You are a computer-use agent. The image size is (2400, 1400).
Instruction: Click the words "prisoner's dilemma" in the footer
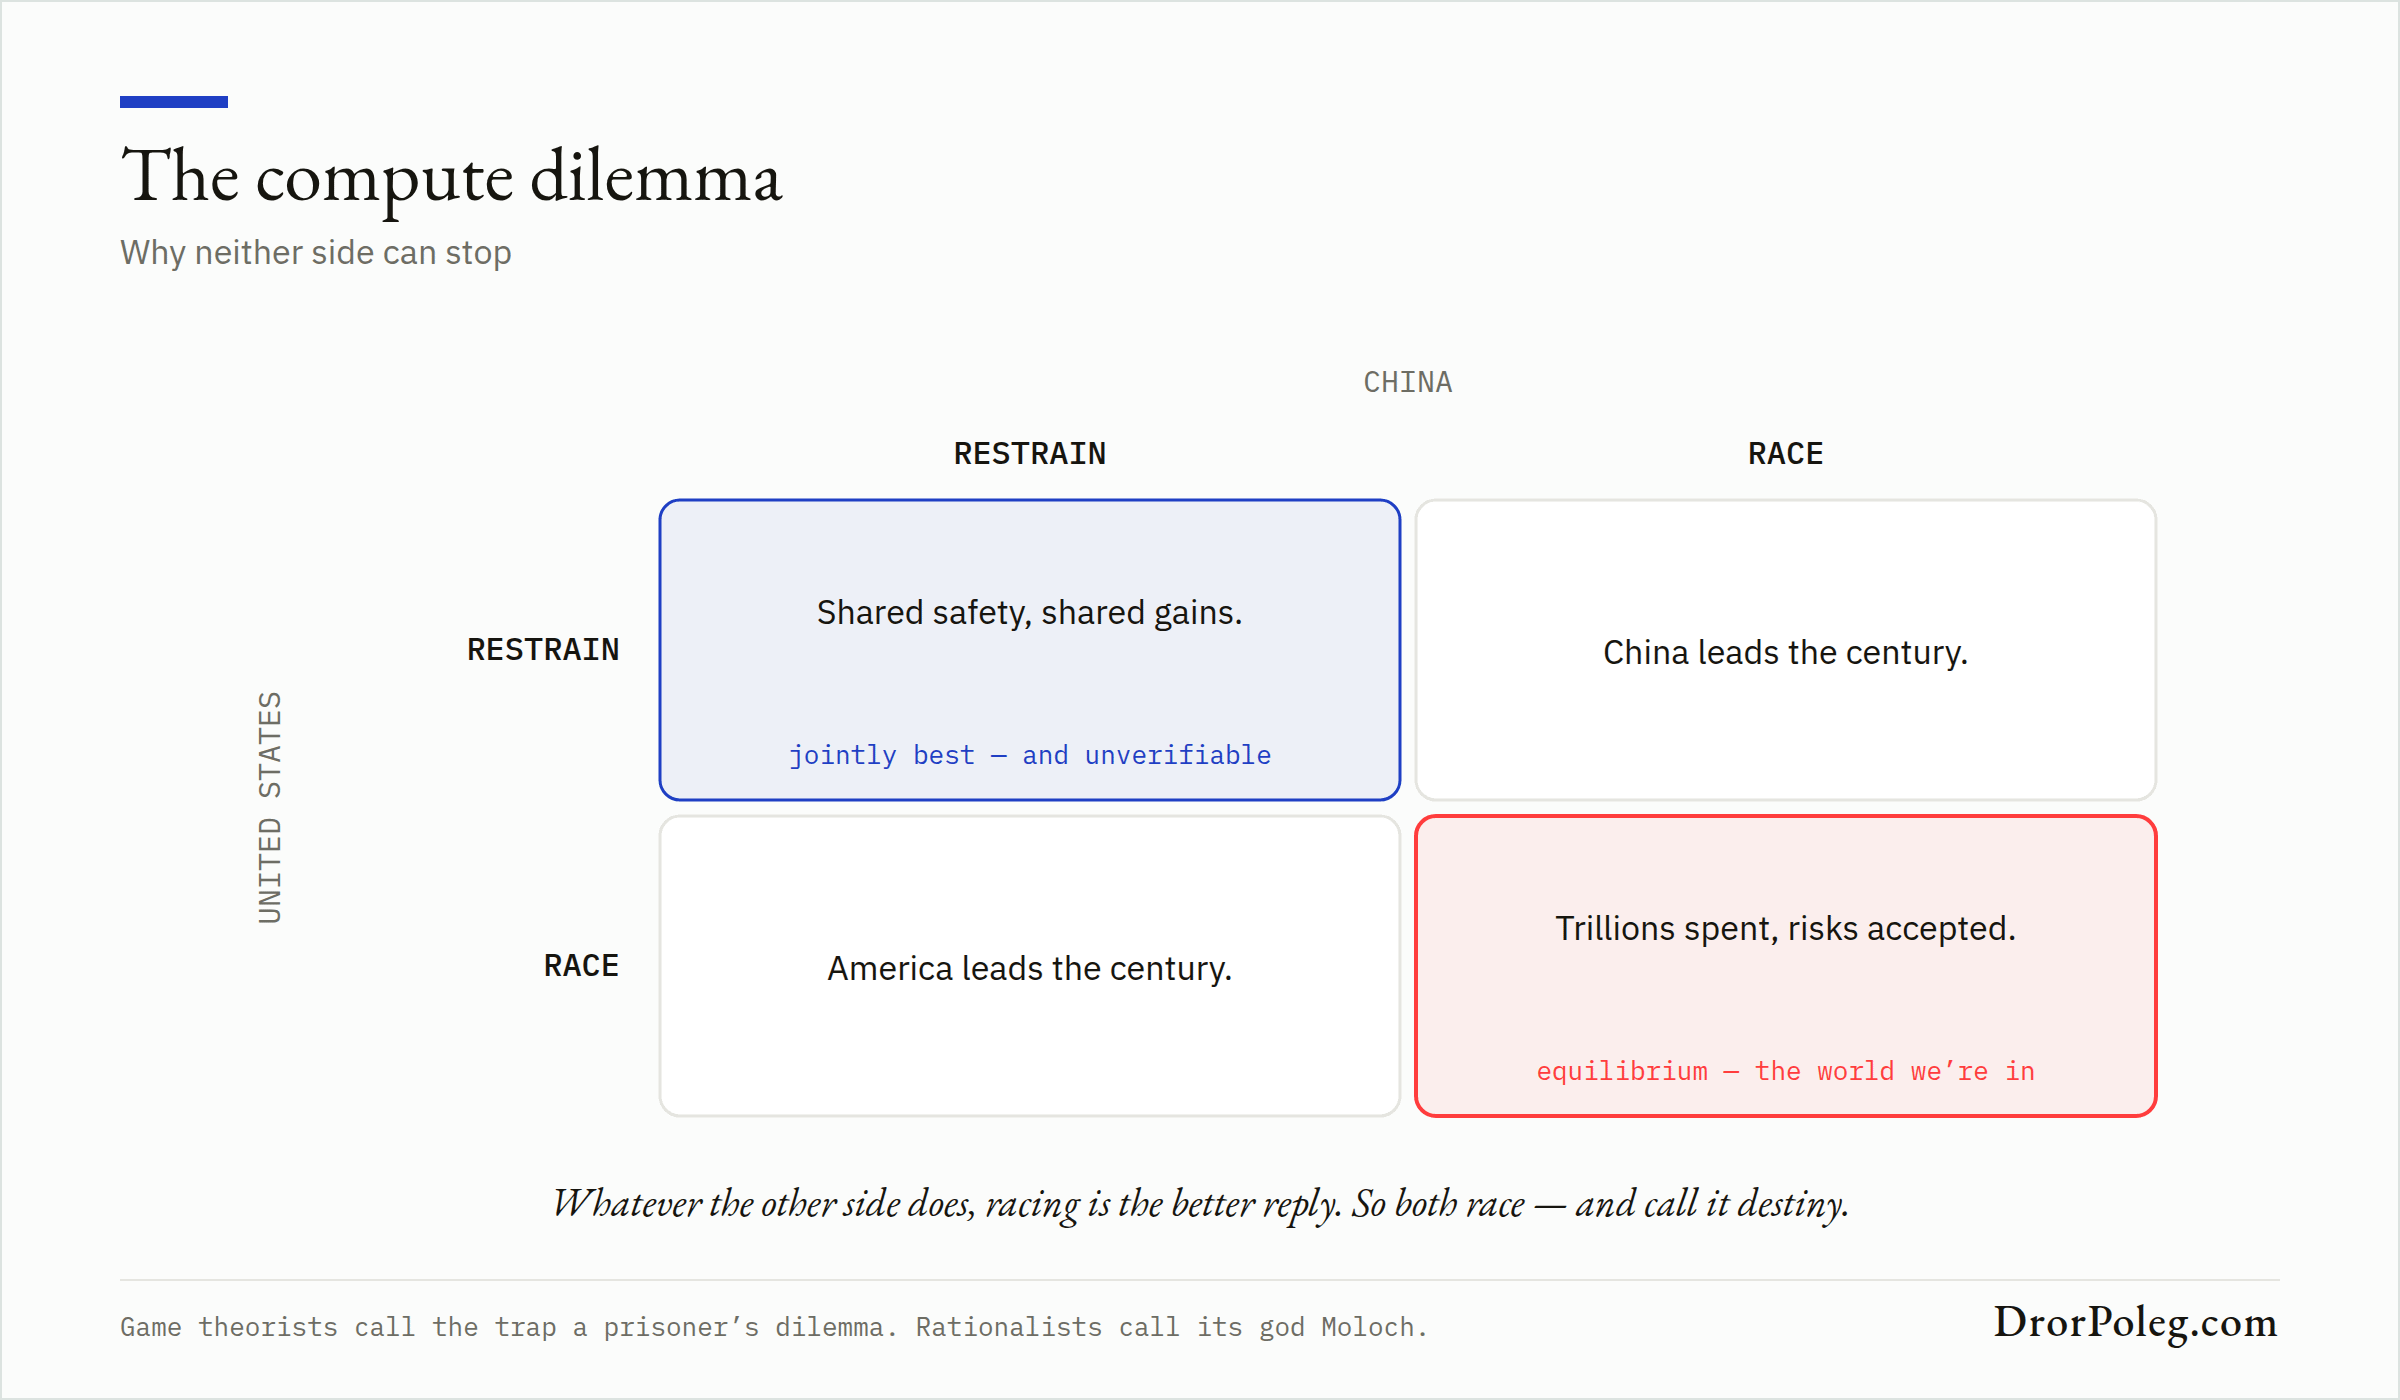(743, 1327)
